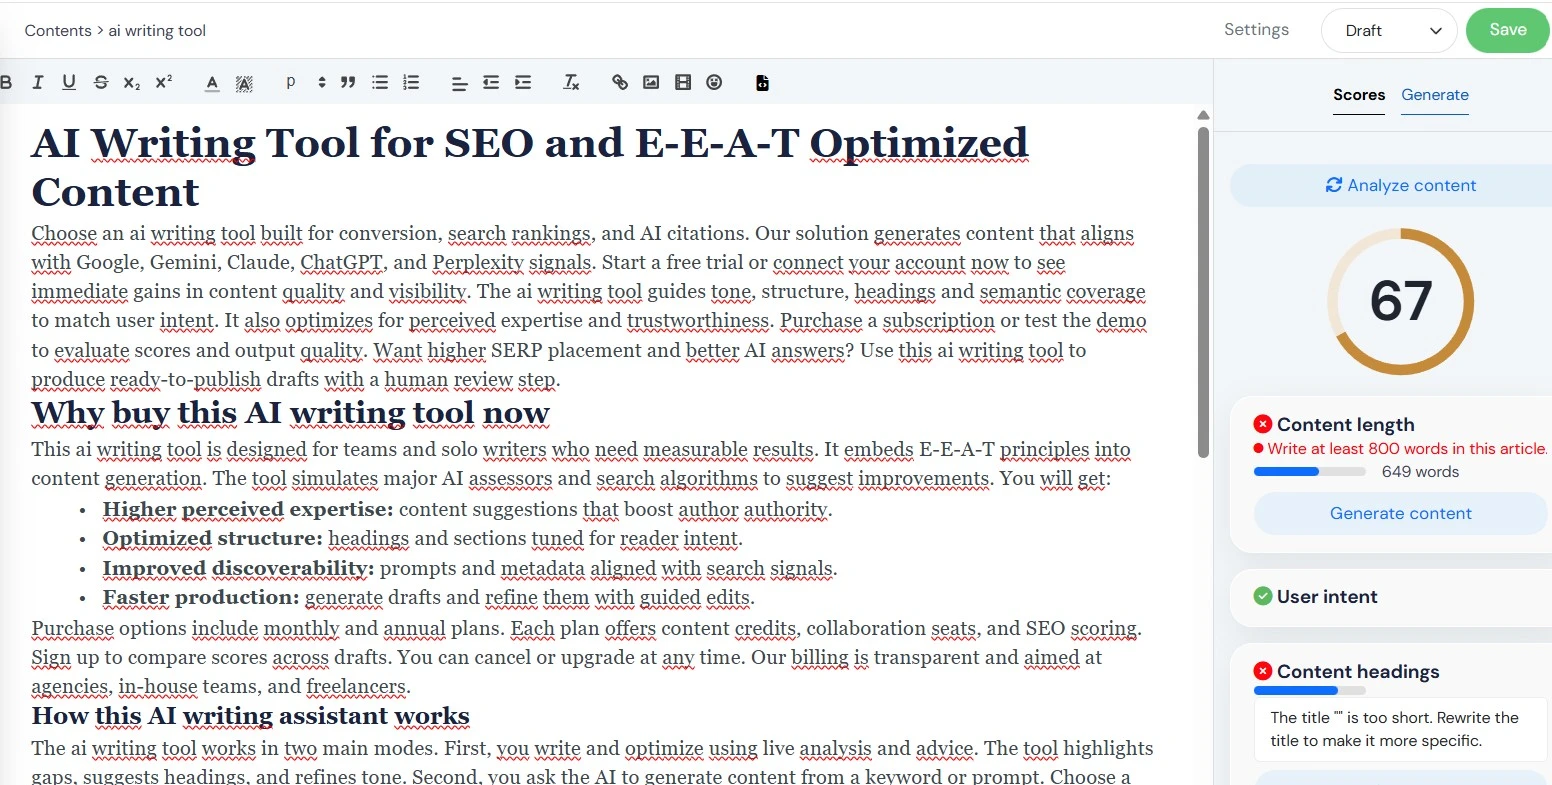Click the green Save button
1552x785 pixels.
(1508, 30)
